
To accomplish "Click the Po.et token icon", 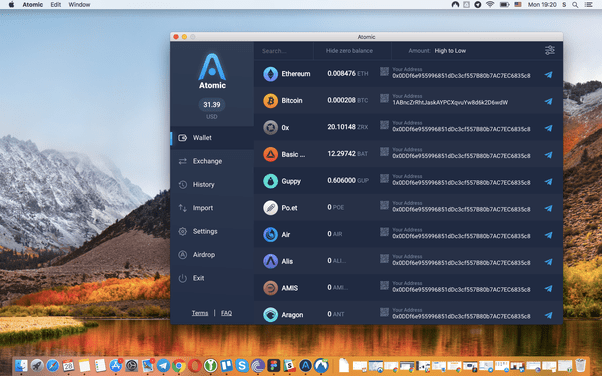I will pyautogui.click(x=270, y=208).
